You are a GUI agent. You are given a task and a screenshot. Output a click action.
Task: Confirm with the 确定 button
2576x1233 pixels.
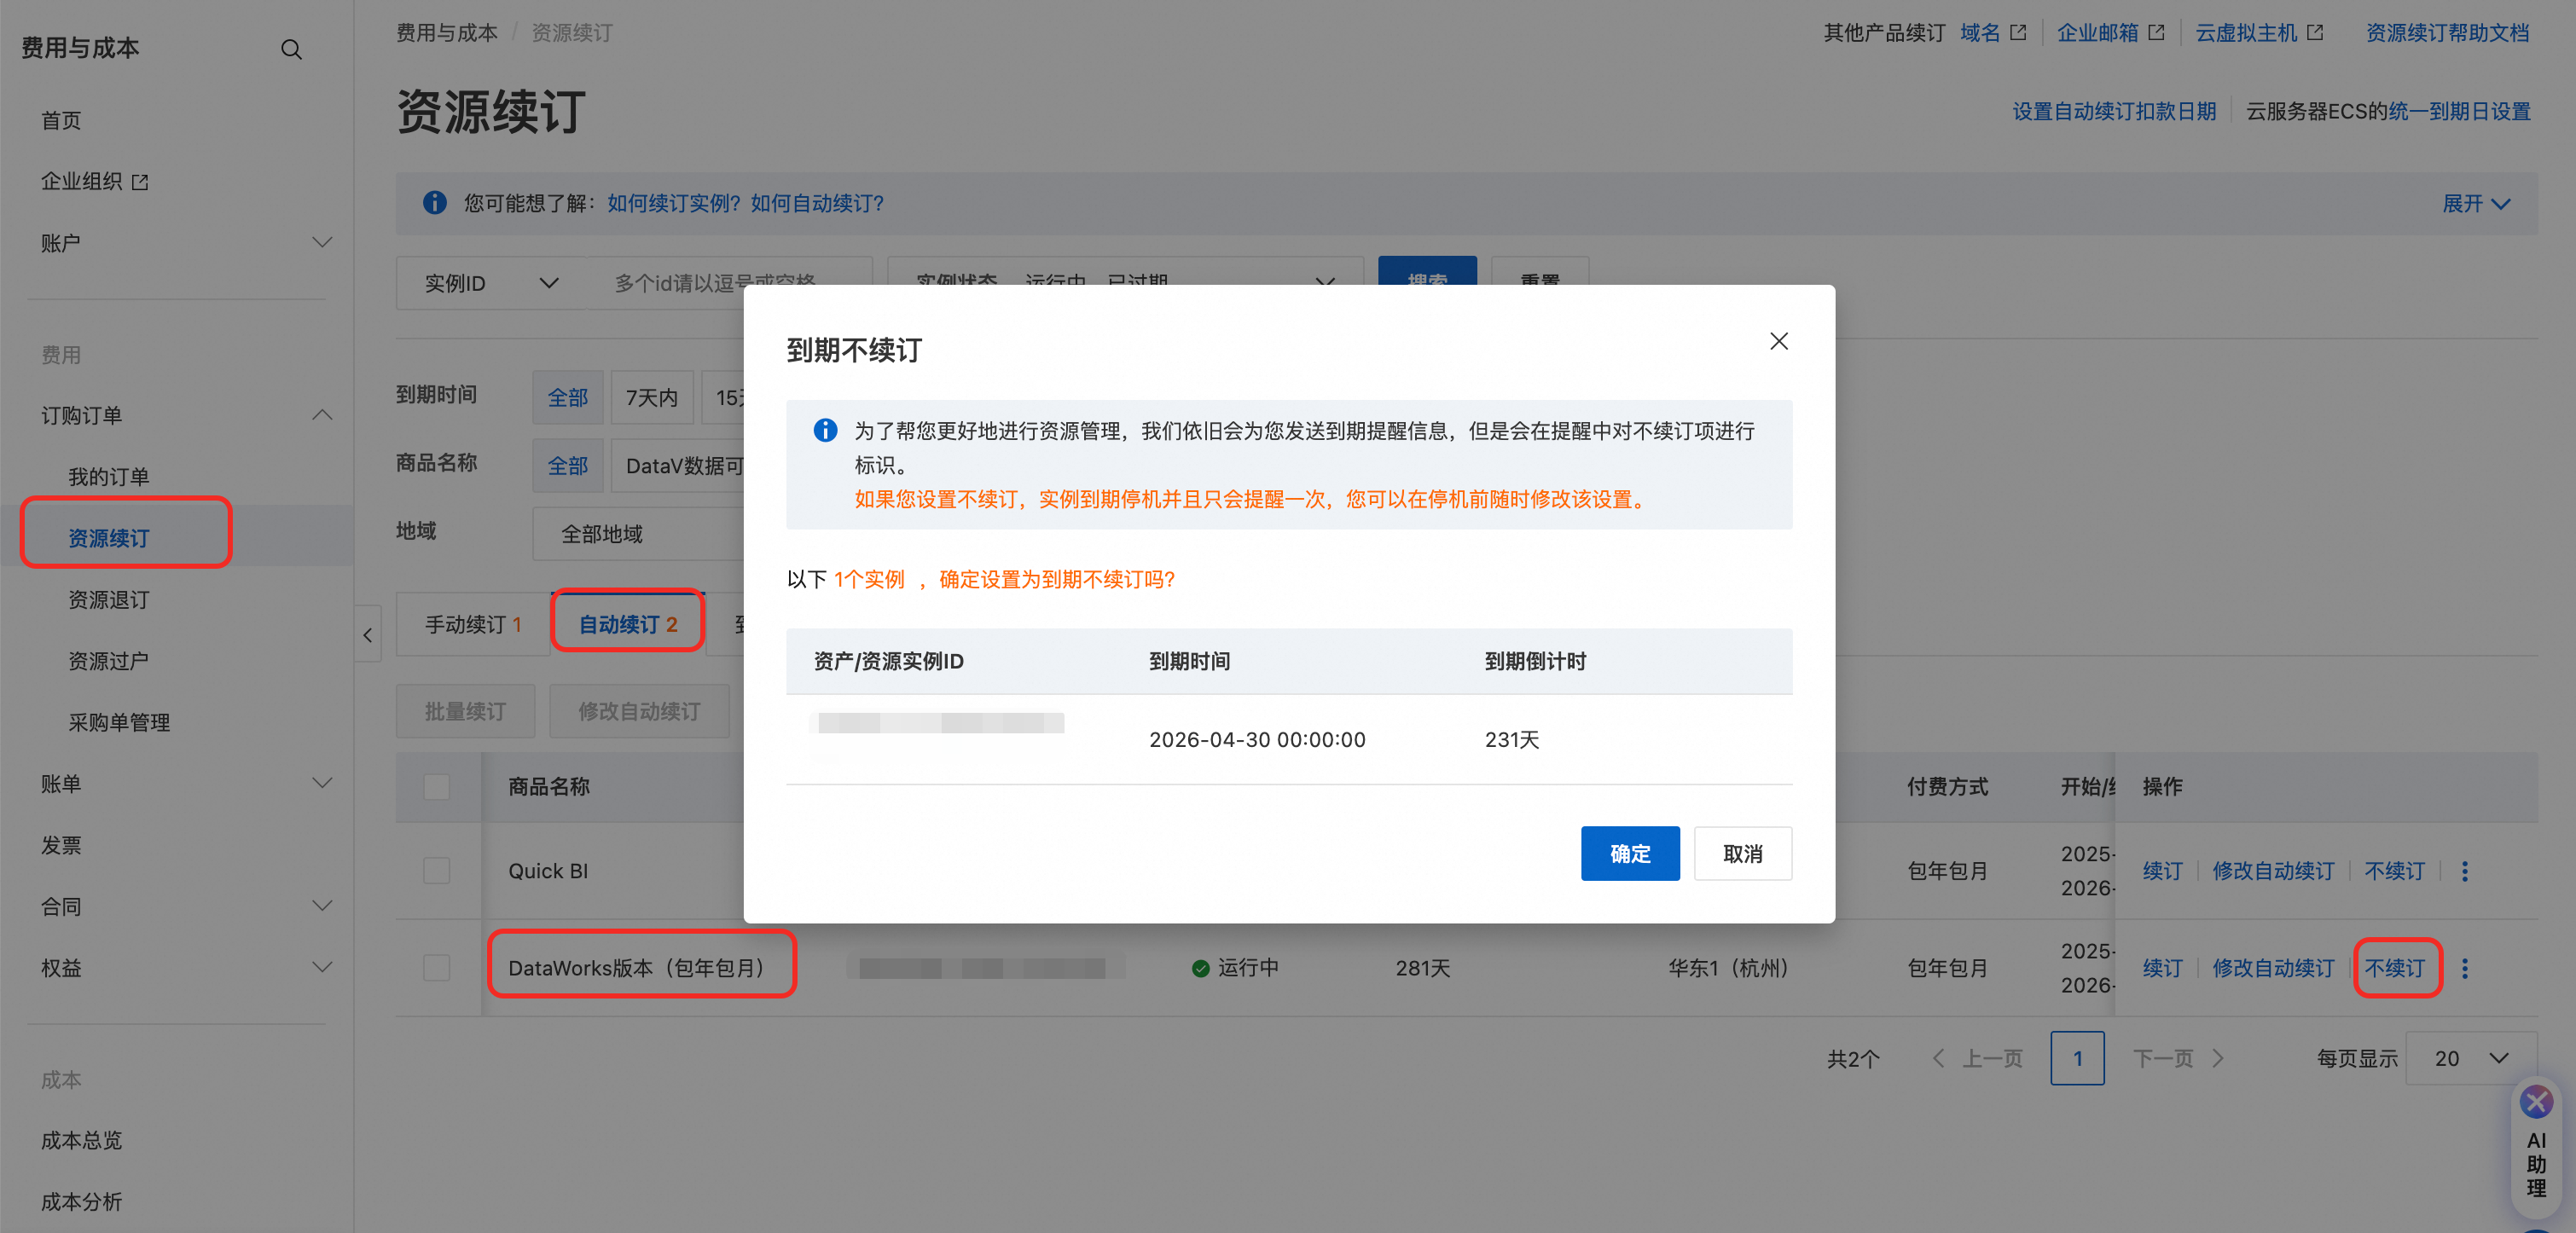point(1629,853)
